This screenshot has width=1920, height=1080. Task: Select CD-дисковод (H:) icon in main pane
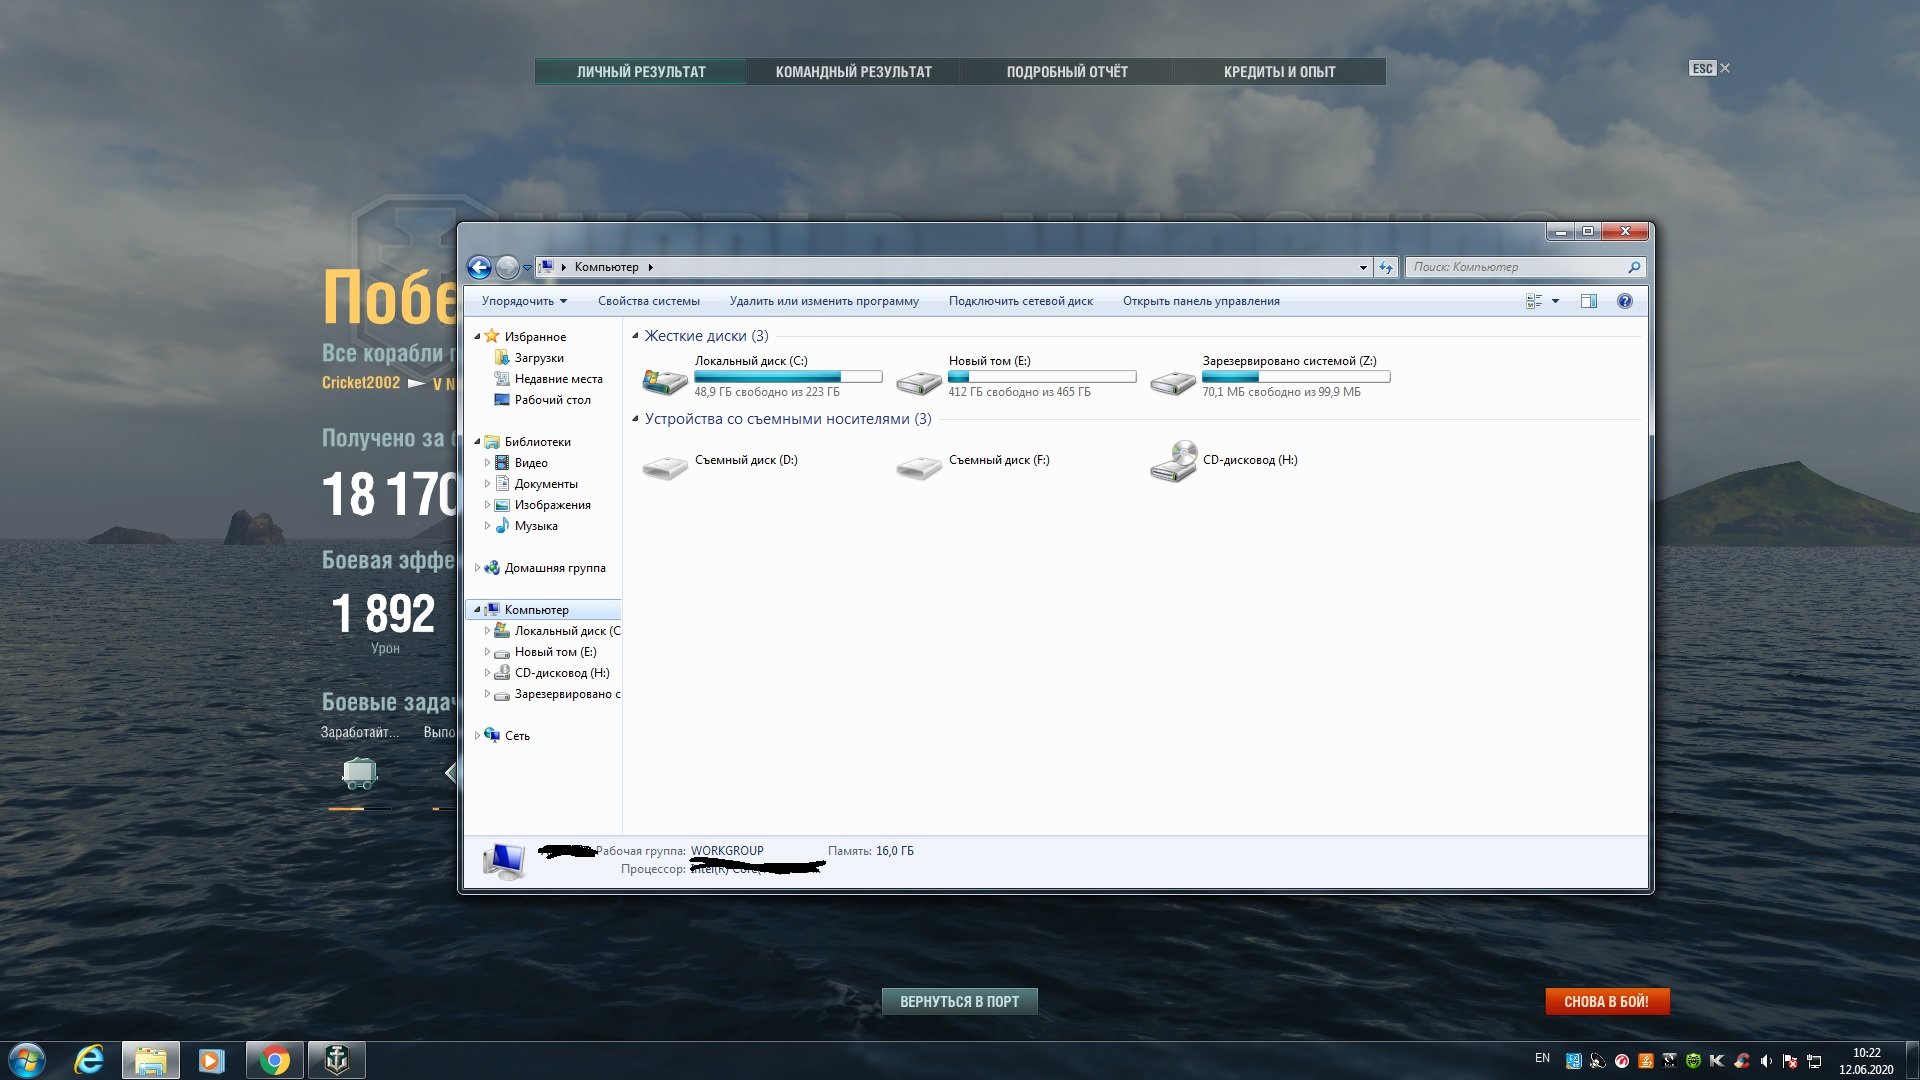tap(1174, 461)
